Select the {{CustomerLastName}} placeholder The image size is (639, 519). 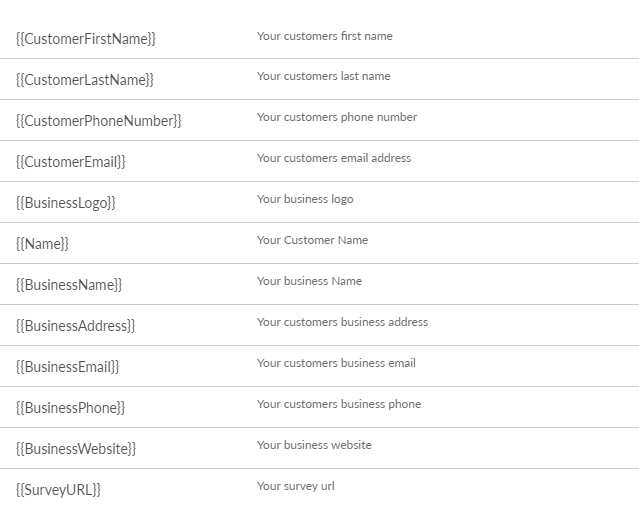coord(85,80)
